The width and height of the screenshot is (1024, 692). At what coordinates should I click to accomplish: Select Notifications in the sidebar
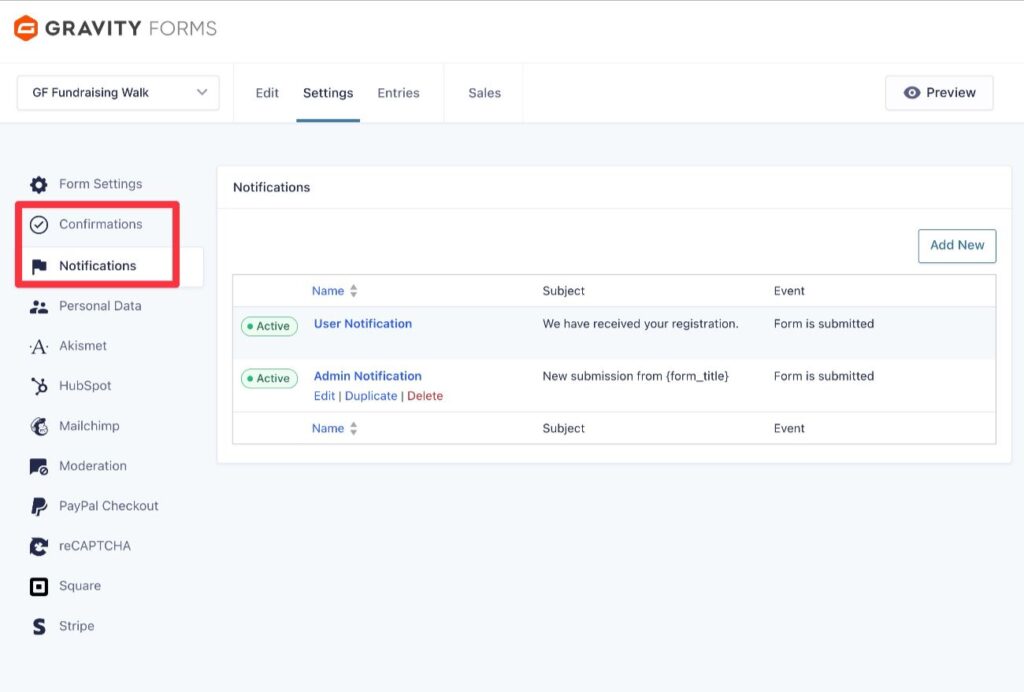[x=98, y=266]
